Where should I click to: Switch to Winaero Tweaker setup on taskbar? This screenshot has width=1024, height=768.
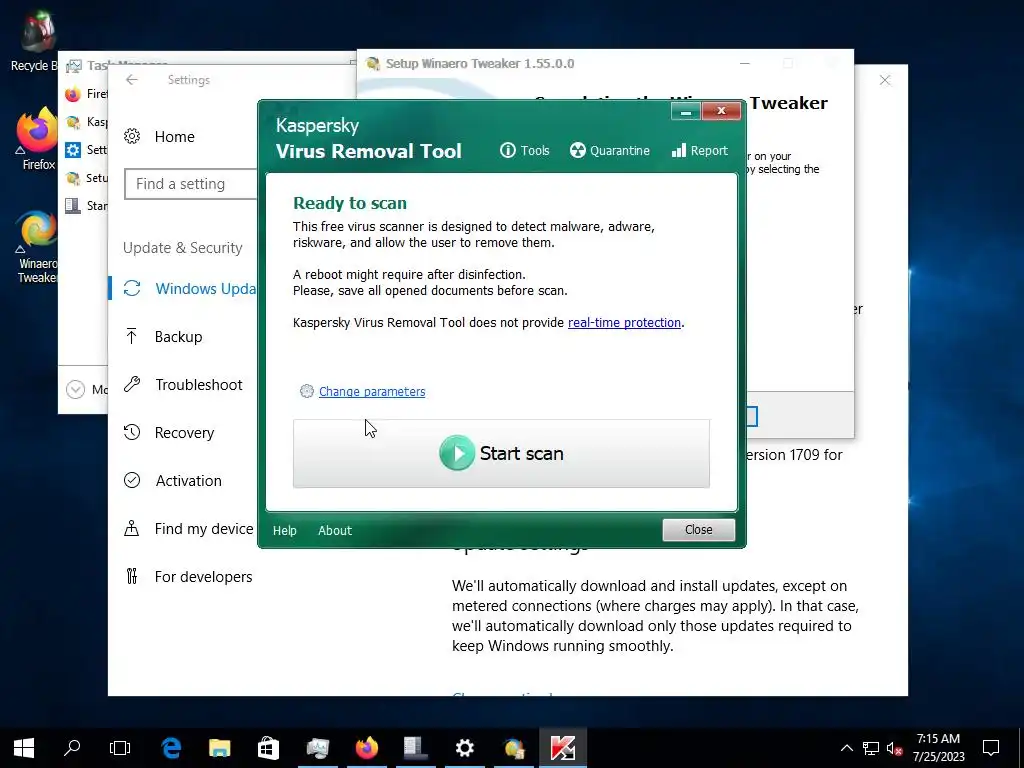pyautogui.click(x=514, y=748)
